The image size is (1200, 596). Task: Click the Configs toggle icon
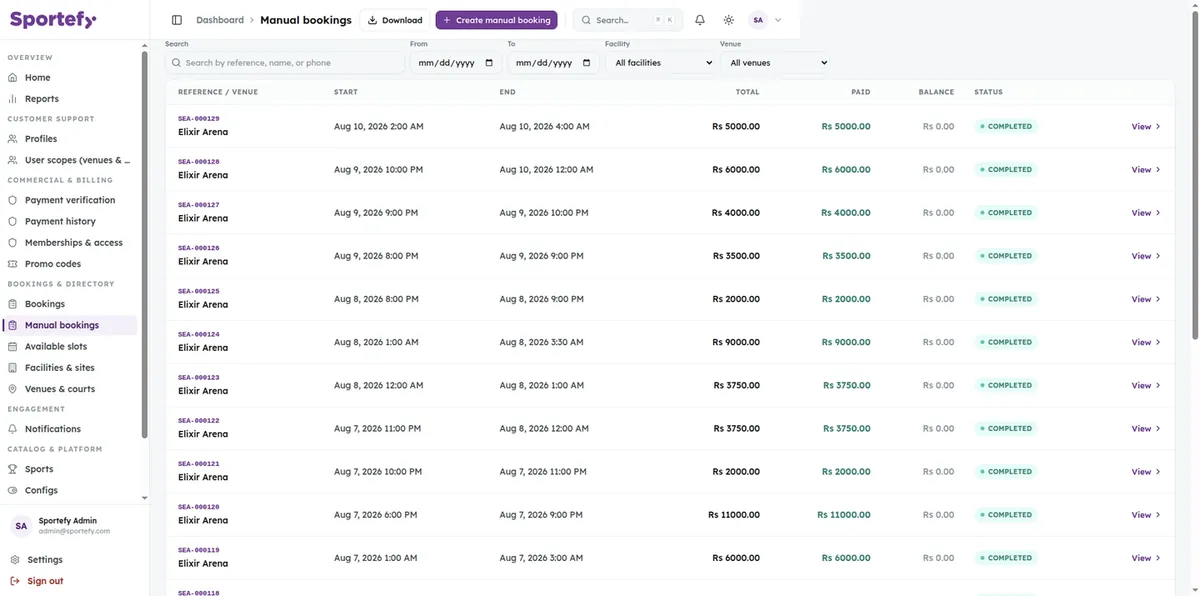[13, 490]
